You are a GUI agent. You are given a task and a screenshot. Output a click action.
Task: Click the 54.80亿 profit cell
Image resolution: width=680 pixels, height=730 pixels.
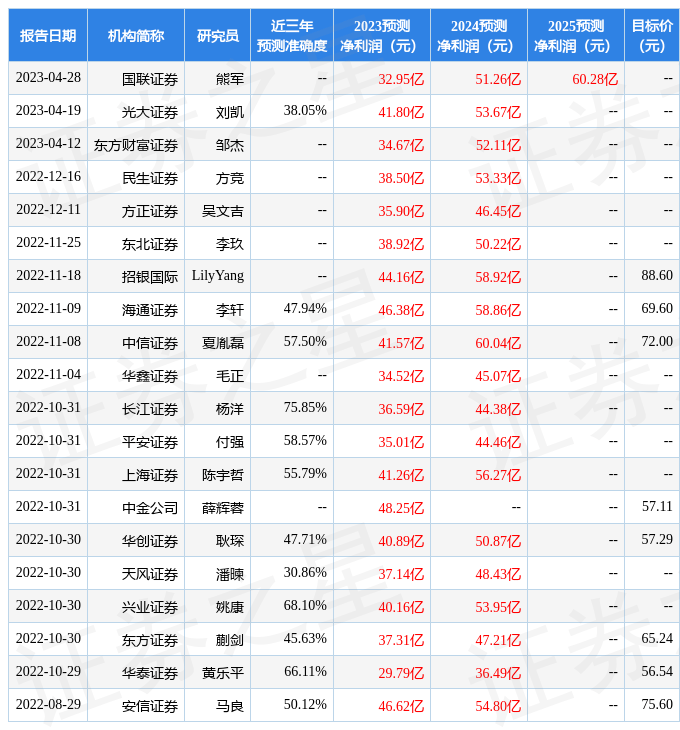point(498,706)
